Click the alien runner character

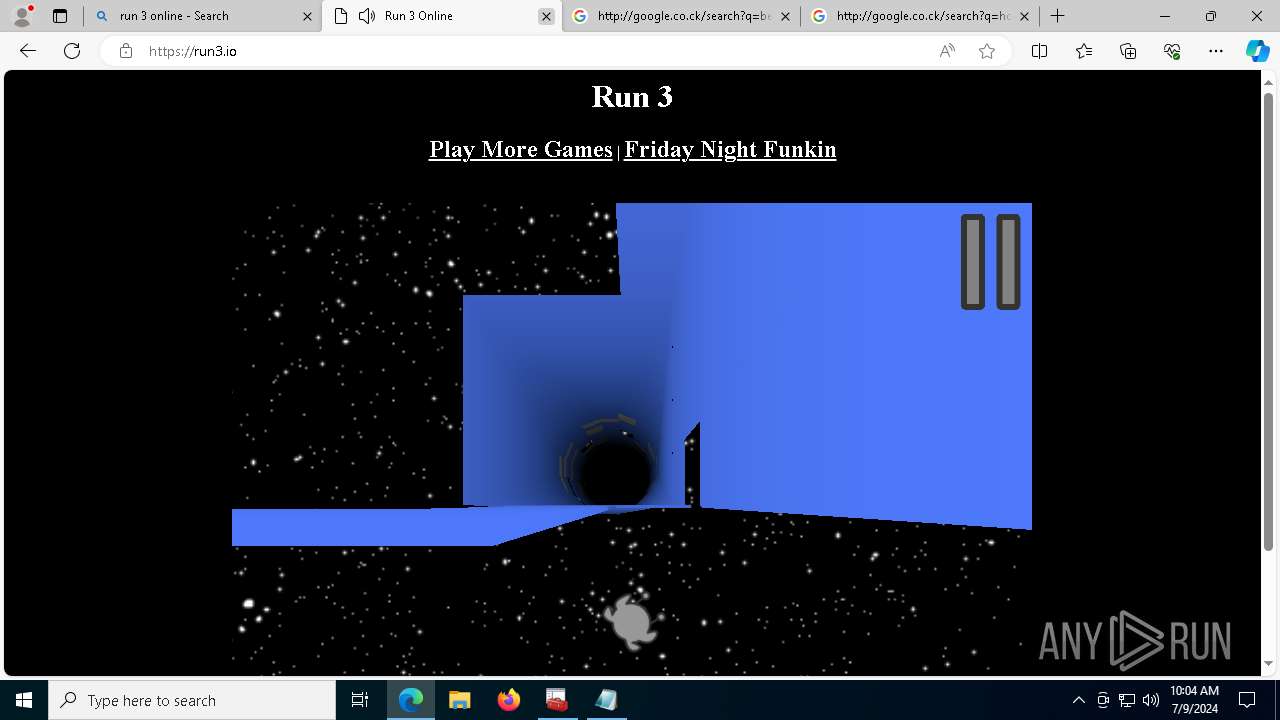tap(632, 620)
